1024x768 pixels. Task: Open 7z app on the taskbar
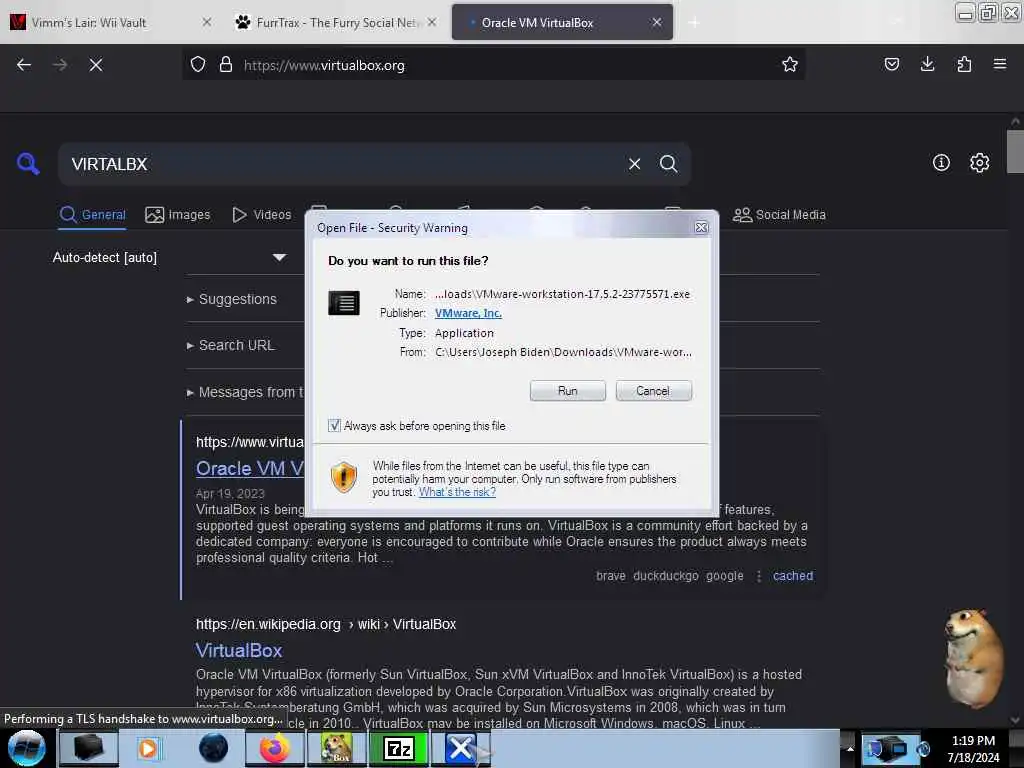point(398,748)
